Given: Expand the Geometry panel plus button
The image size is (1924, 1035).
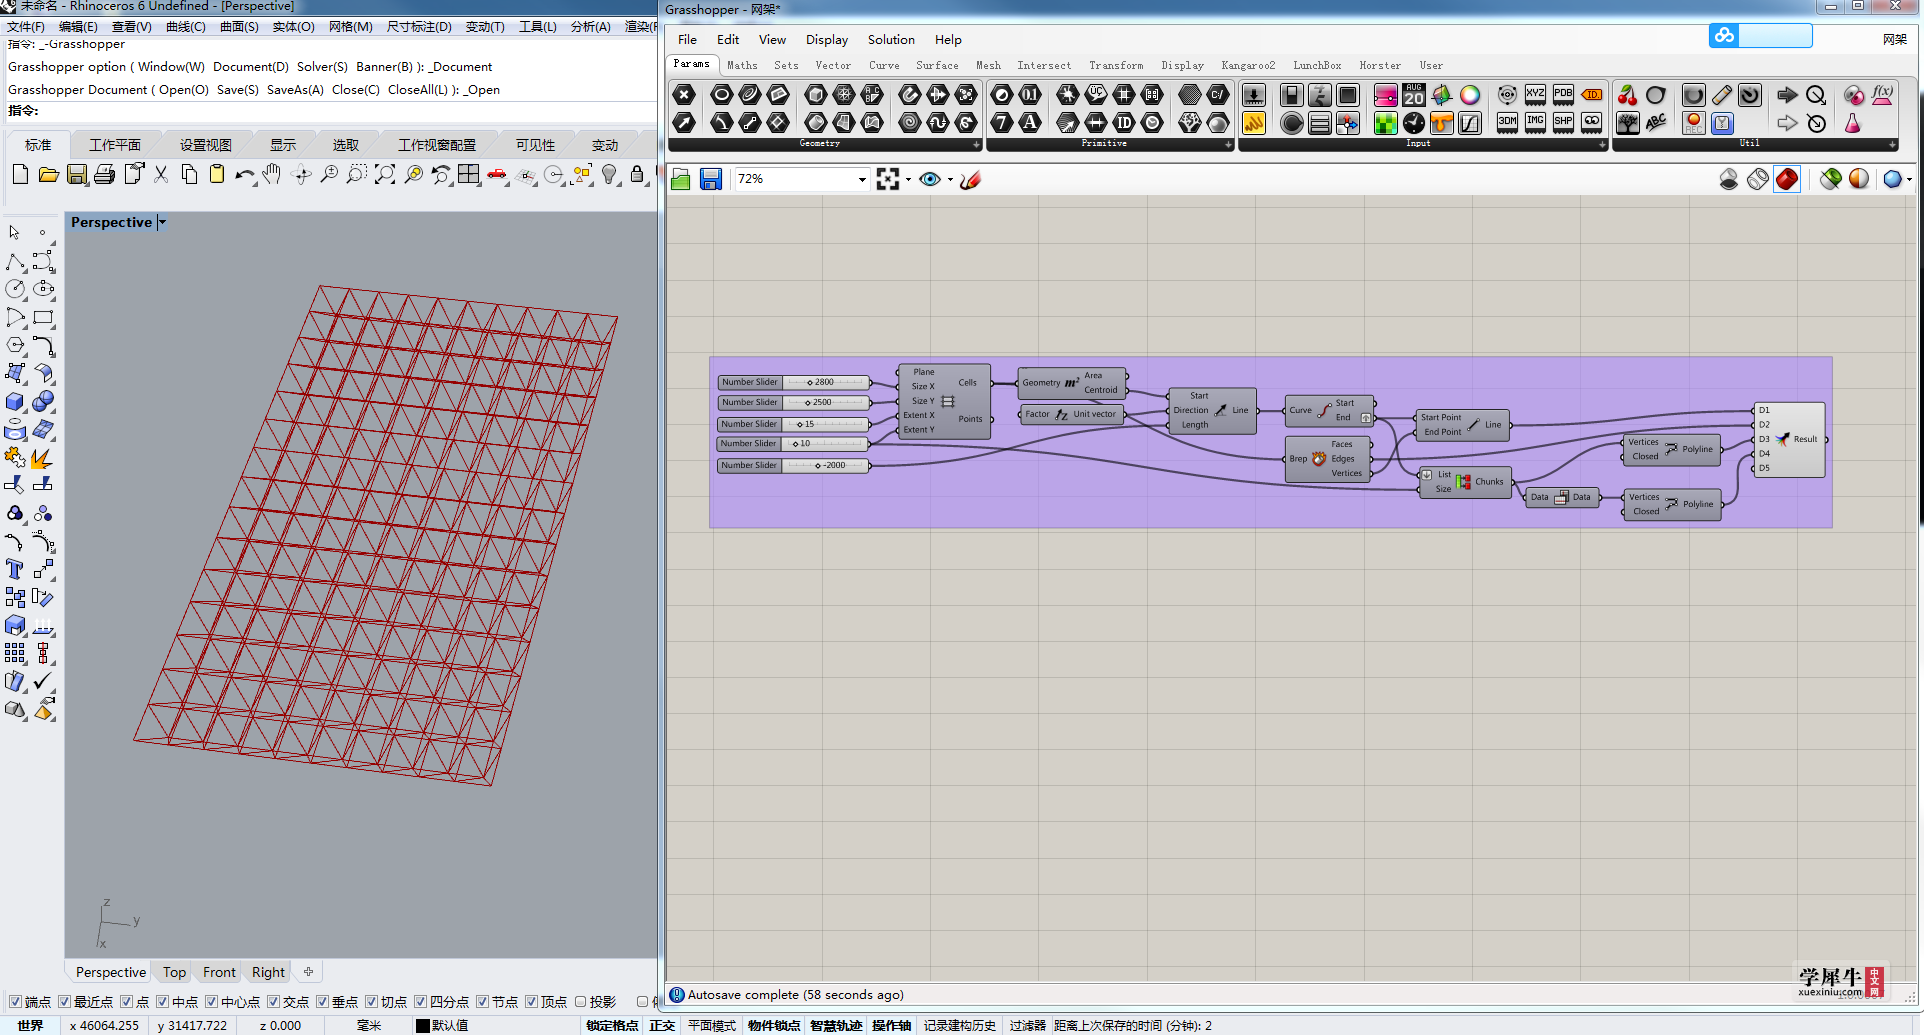Looking at the screenshot, I should click(976, 144).
